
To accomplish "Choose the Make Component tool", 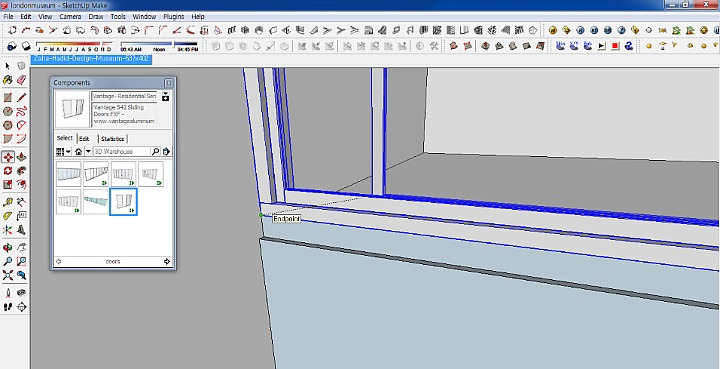I will pos(21,67).
